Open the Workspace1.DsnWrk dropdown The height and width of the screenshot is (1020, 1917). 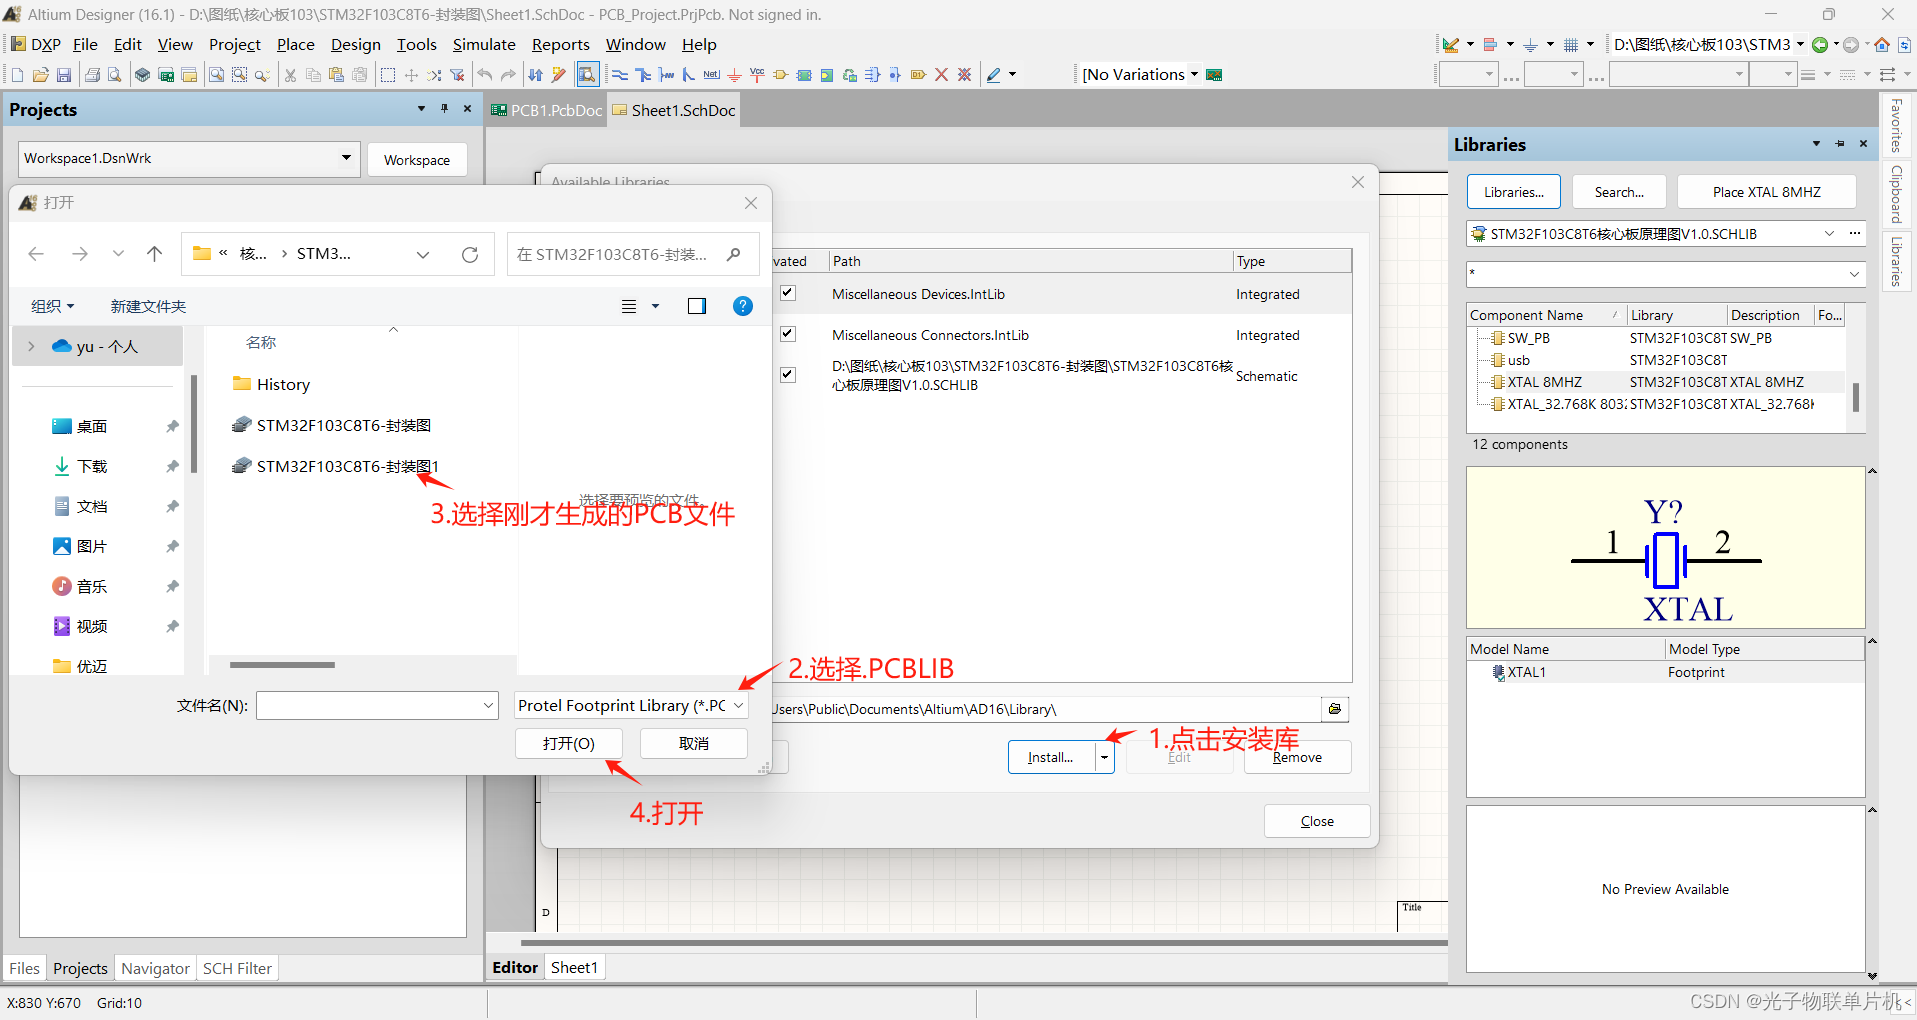pos(346,158)
